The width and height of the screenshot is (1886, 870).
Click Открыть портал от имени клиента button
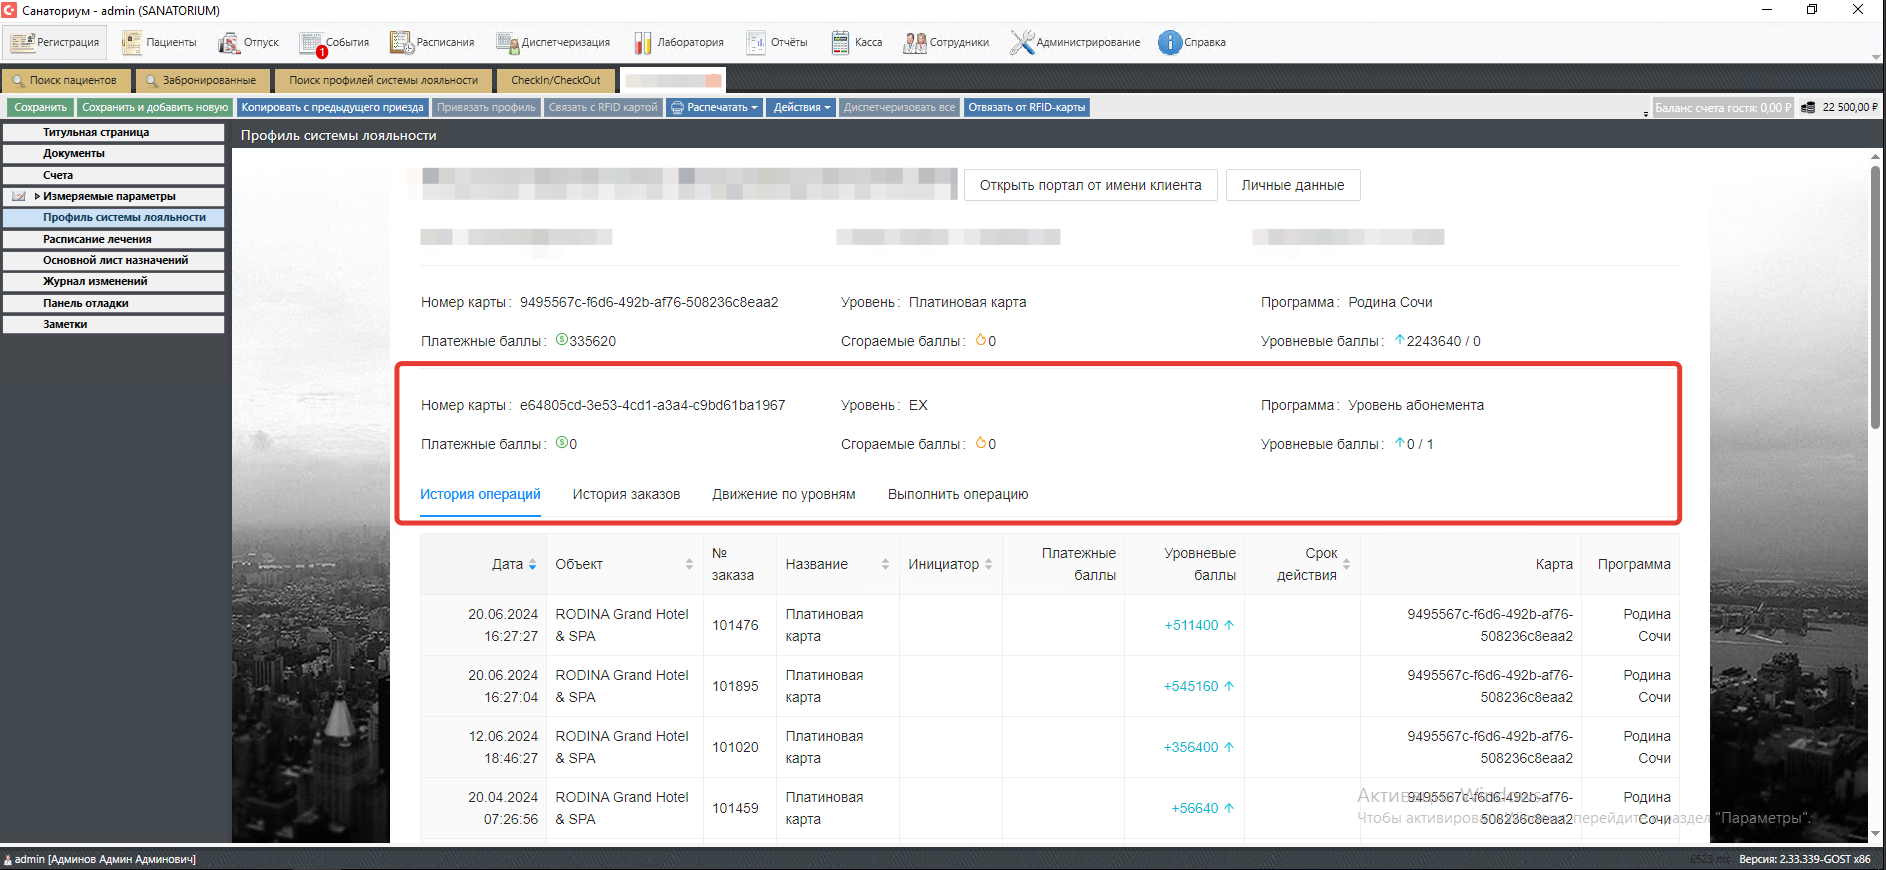[1090, 185]
